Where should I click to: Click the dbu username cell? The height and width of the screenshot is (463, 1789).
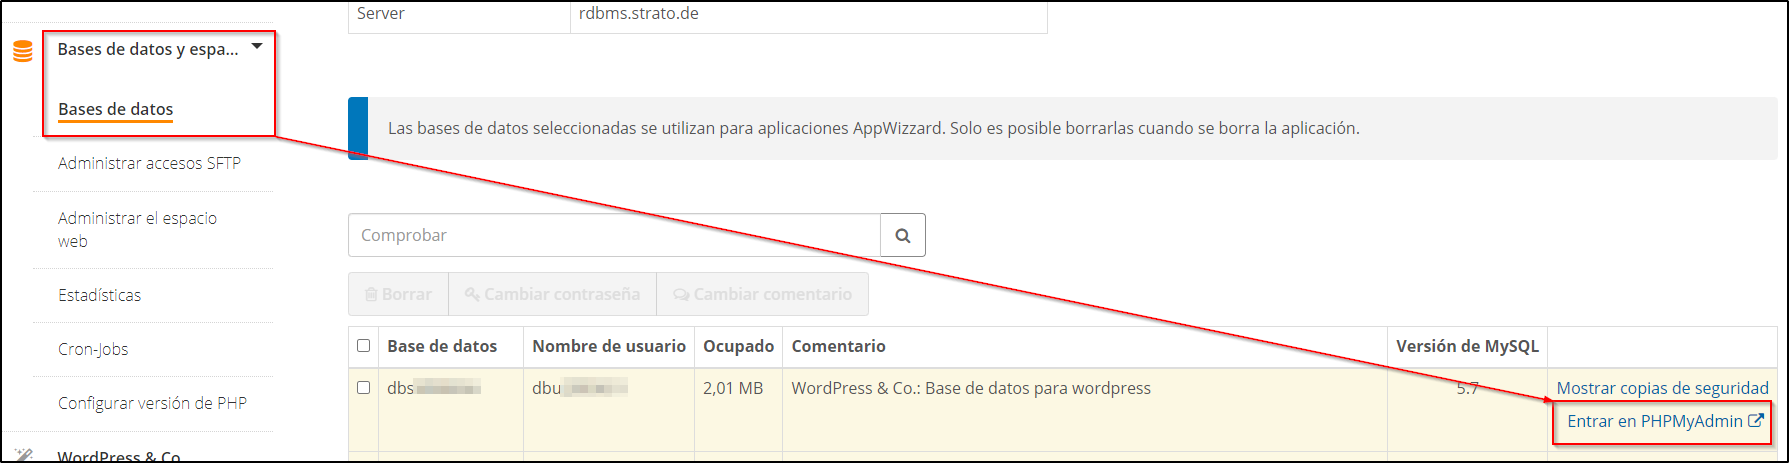(x=580, y=388)
